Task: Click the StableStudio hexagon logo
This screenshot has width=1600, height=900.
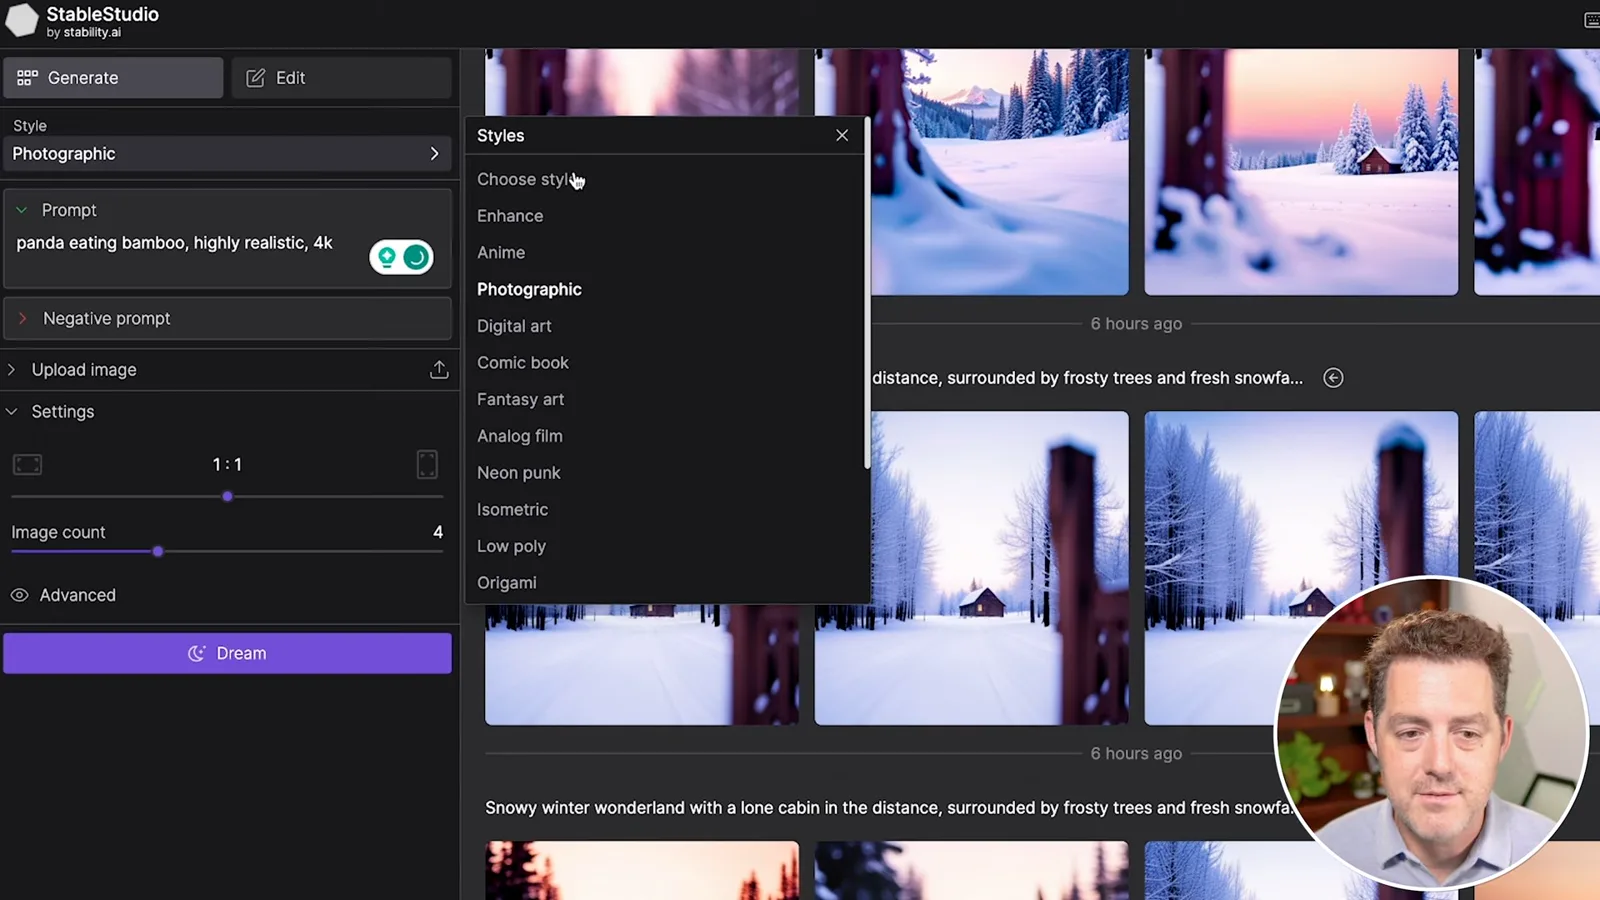Action: click(22, 21)
